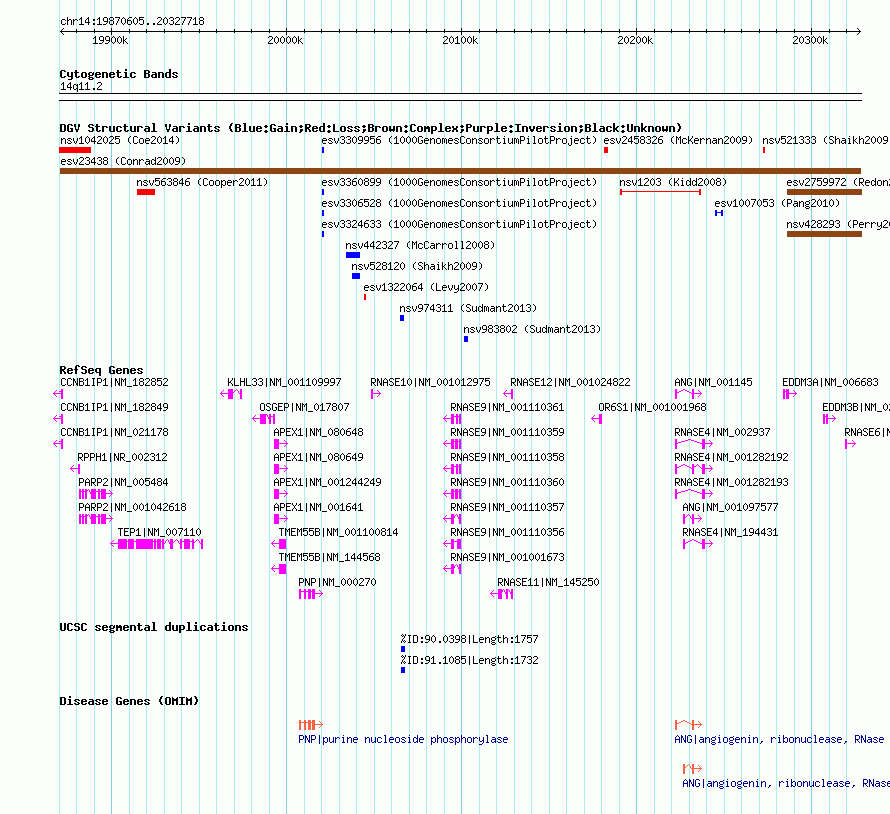The height and width of the screenshot is (814, 890).
Task: Click the nsv528120 (Shaikh2009) blue gain bar
Action: pos(356,276)
